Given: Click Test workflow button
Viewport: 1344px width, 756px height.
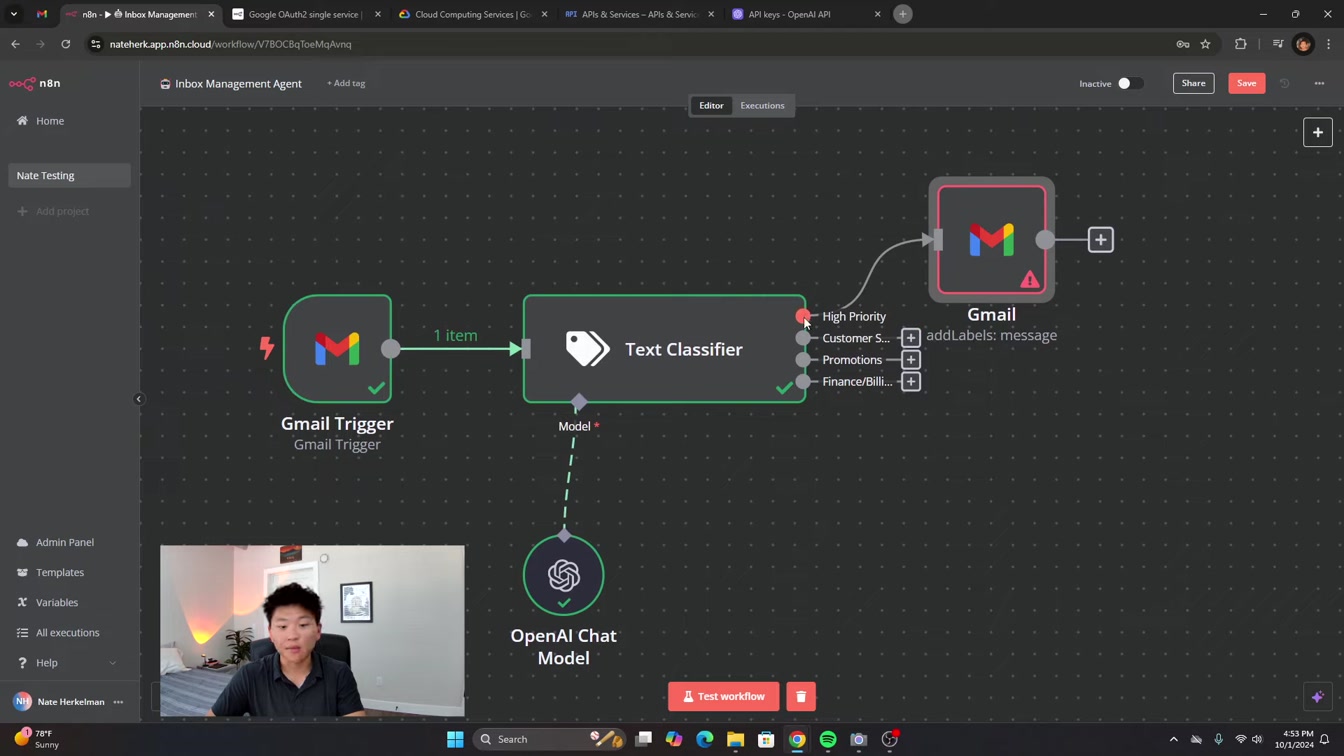Looking at the screenshot, I should (x=724, y=697).
